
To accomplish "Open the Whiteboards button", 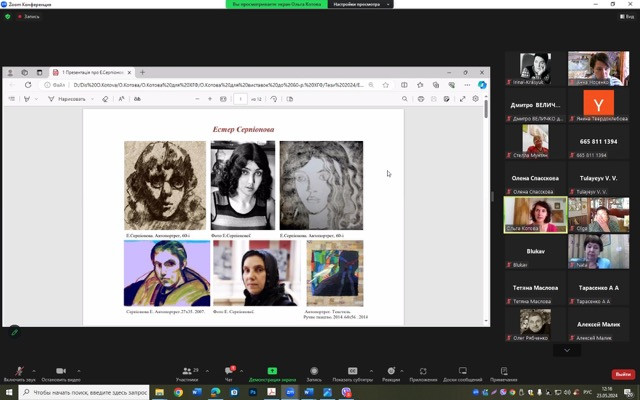I will [462, 372].
